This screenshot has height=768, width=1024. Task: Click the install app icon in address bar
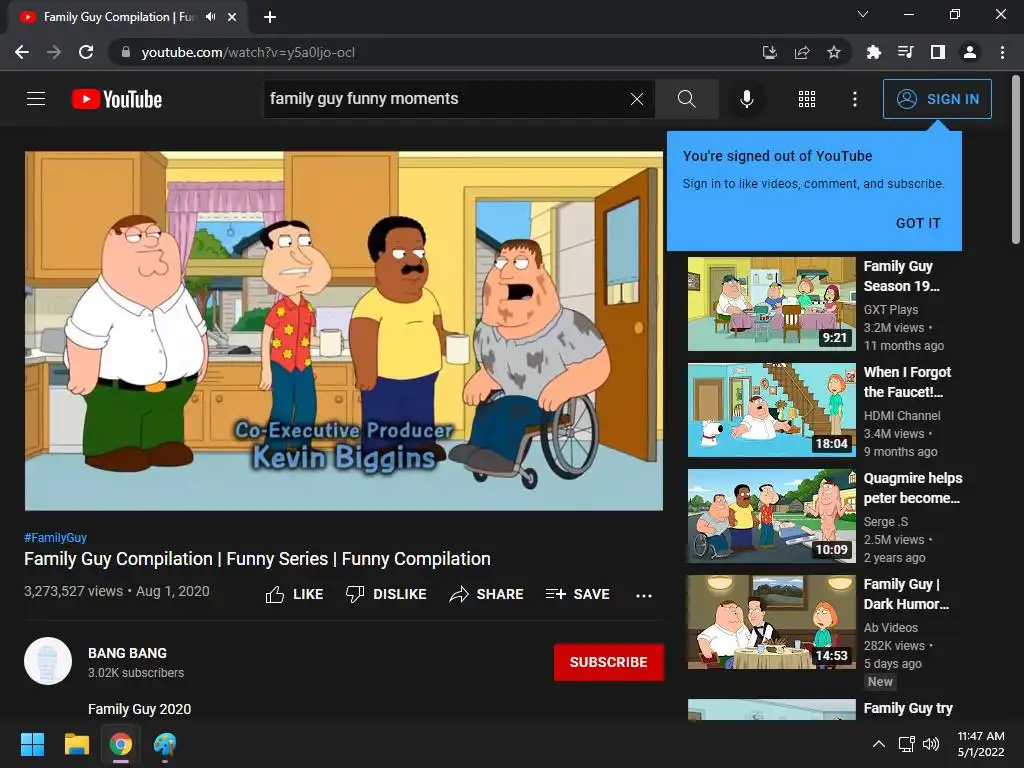click(770, 52)
